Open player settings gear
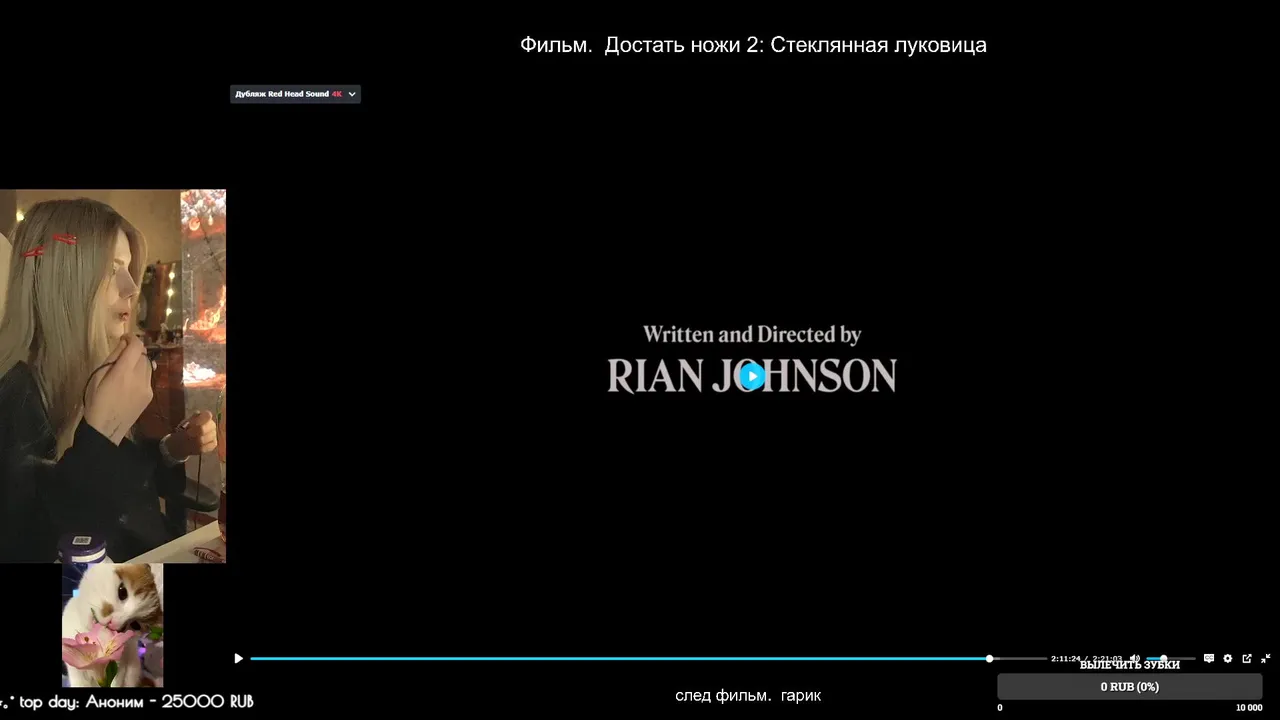 (x=1228, y=658)
